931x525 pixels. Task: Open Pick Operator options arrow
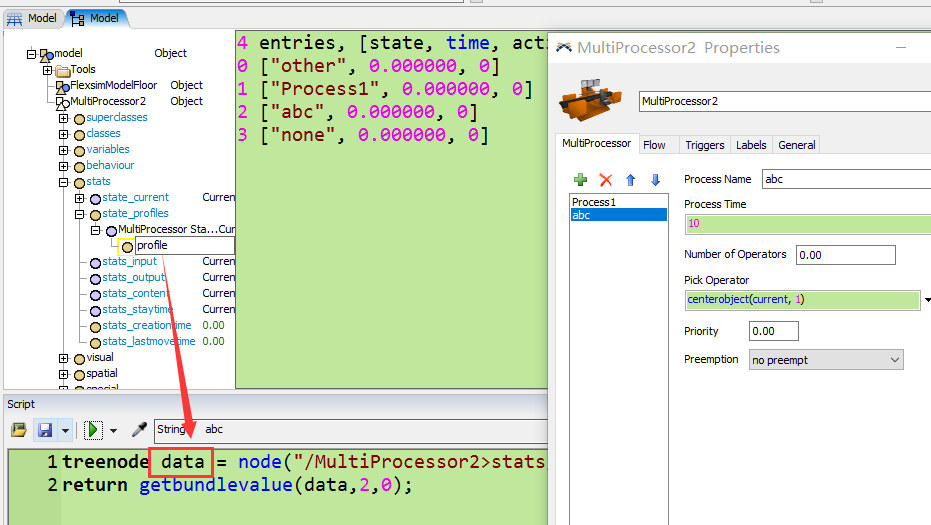[x=927, y=300]
